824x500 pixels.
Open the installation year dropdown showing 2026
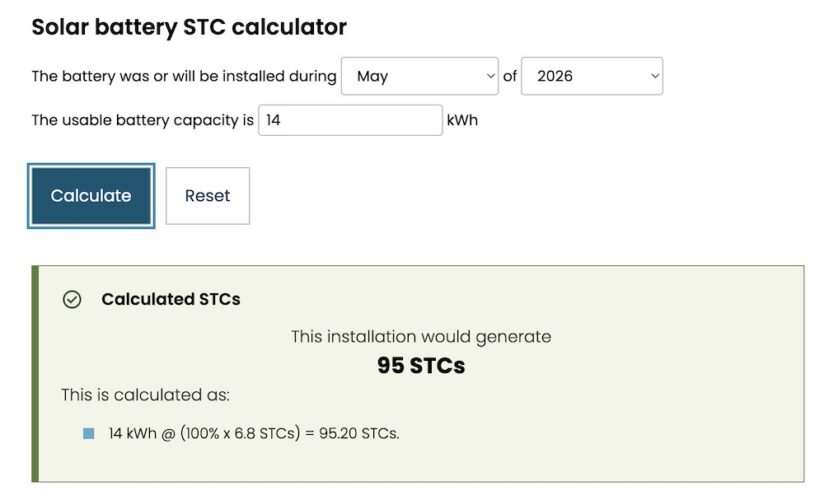pos(592,76)
